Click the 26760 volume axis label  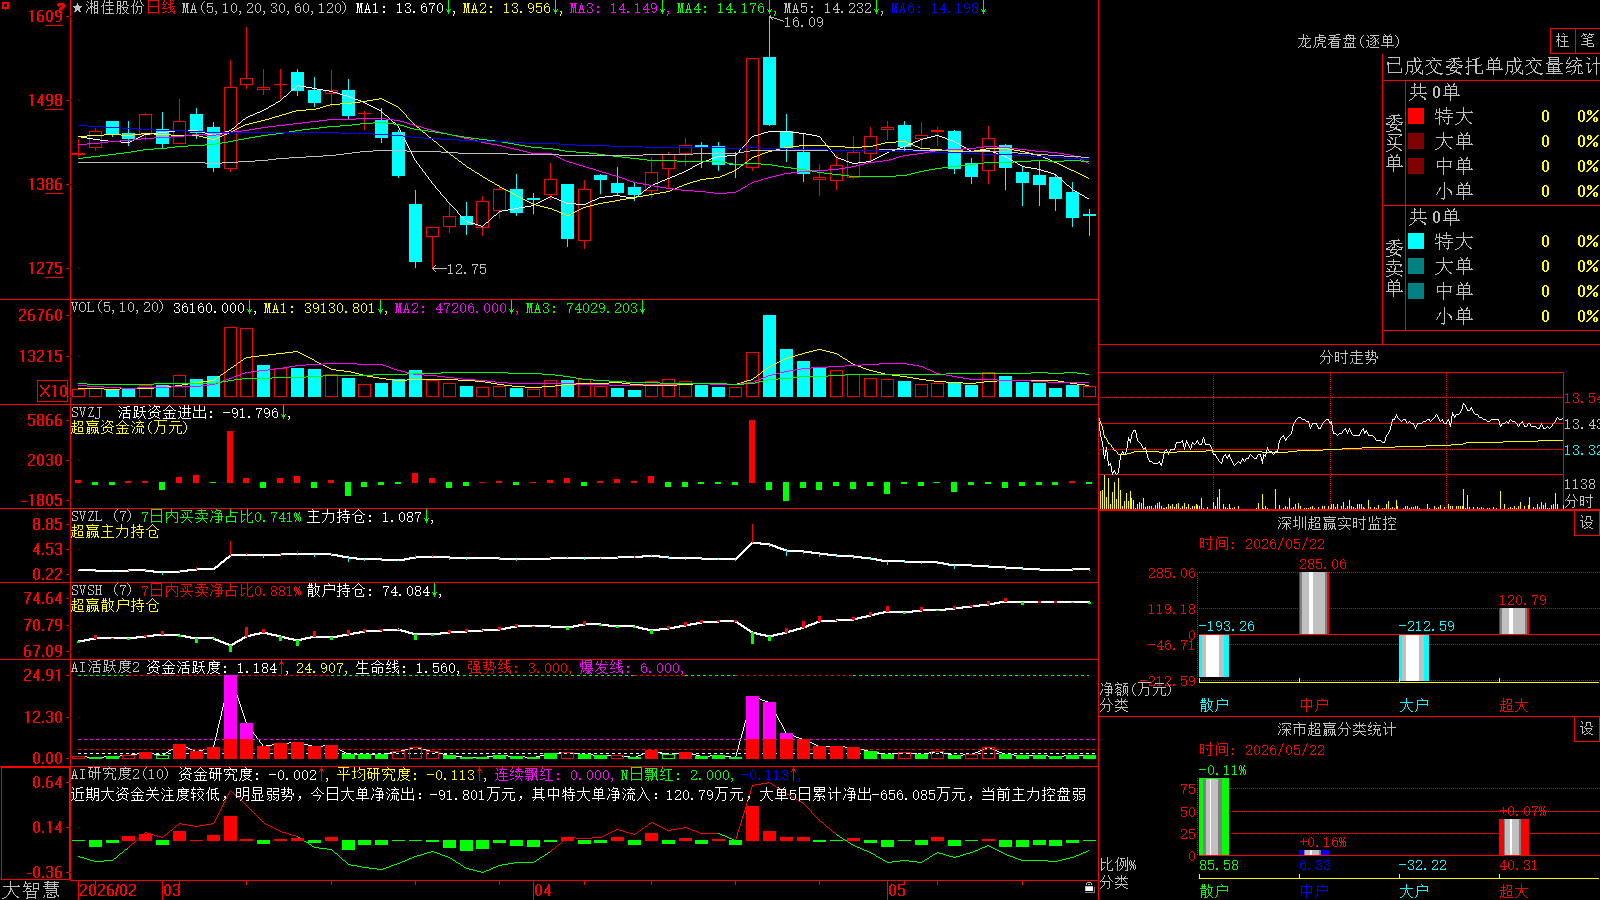41,315
